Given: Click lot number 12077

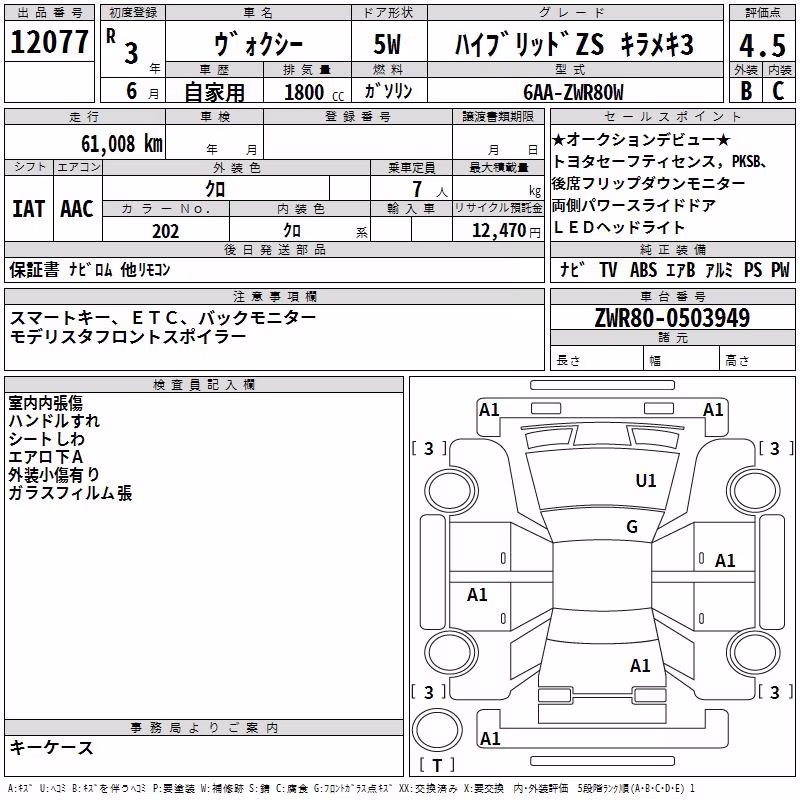Looking at the screenshot, I should coord(49,42).
